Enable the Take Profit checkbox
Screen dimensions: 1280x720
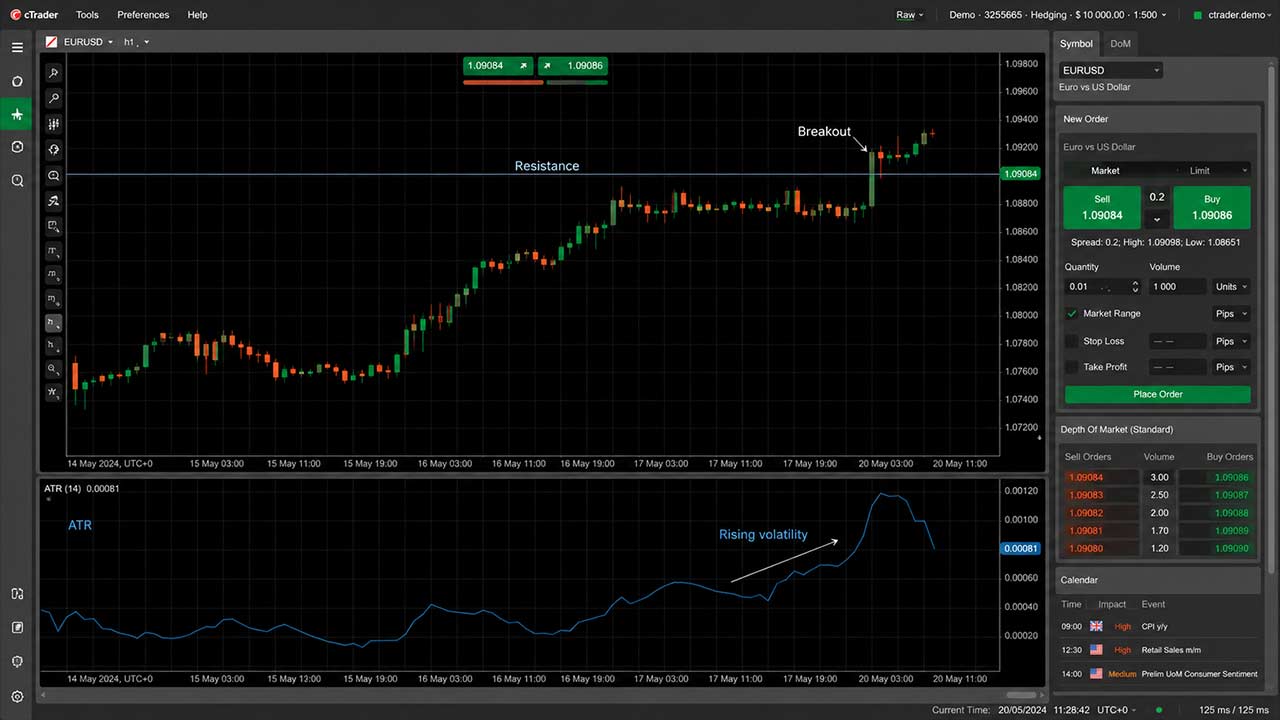pos(1072,367)
